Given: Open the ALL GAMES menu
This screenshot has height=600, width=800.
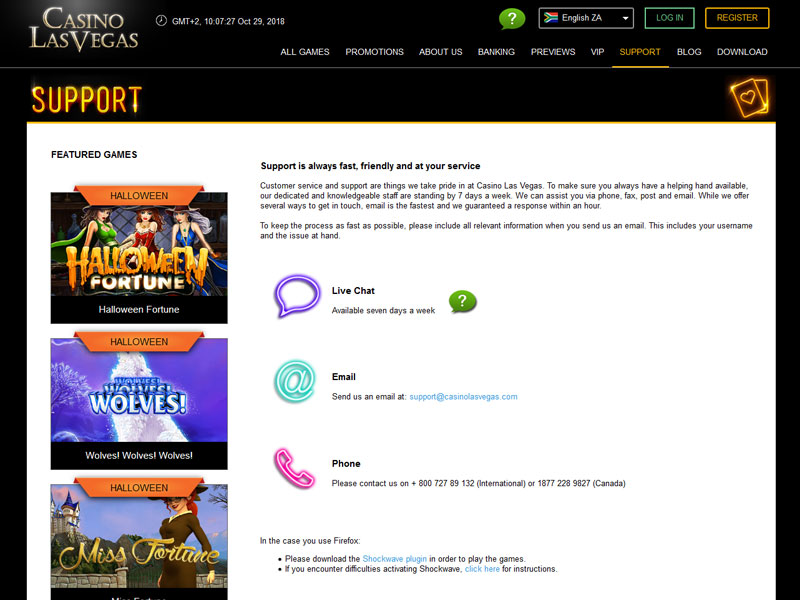Looking at the screenshot, I should (305, 52).
